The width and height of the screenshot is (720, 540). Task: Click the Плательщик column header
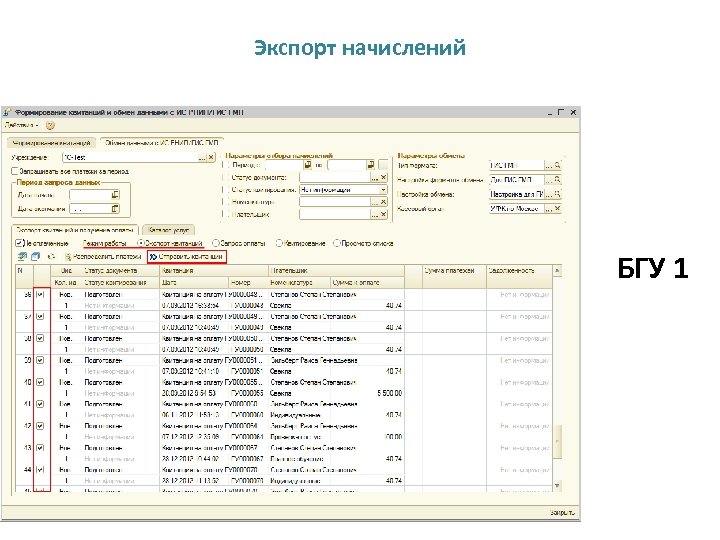click(336, 271)
